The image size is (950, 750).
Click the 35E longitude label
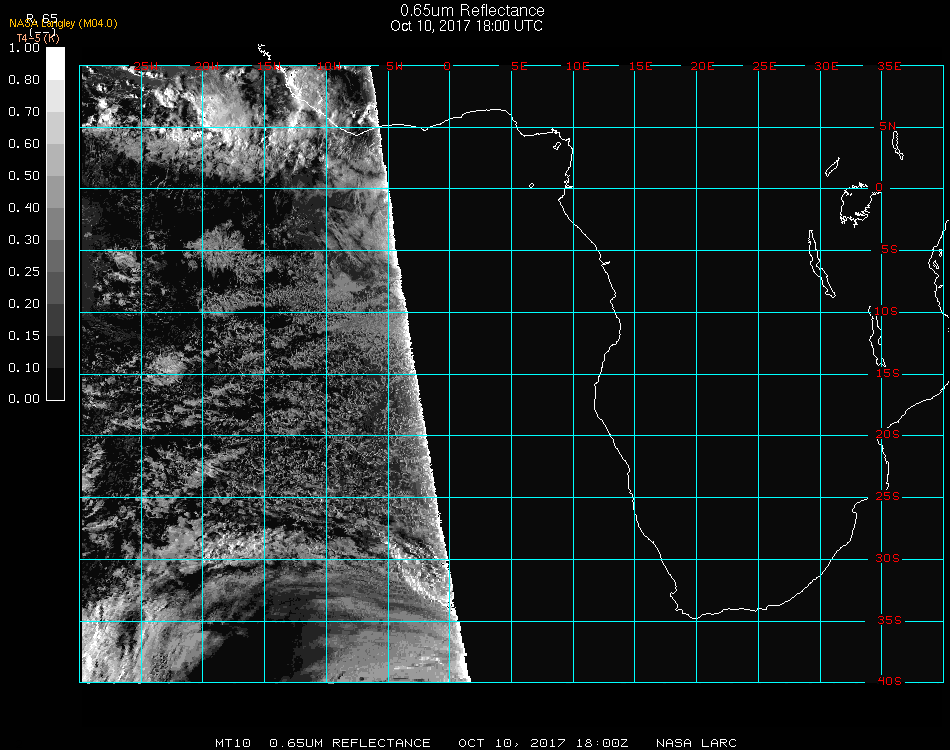889,66
